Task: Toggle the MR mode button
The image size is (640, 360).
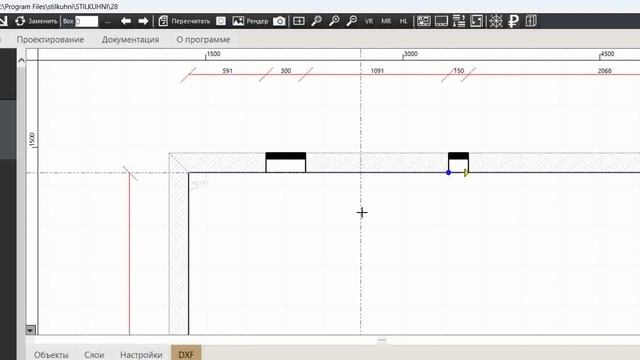Action: pyautogui.click(x=386, y=21)
